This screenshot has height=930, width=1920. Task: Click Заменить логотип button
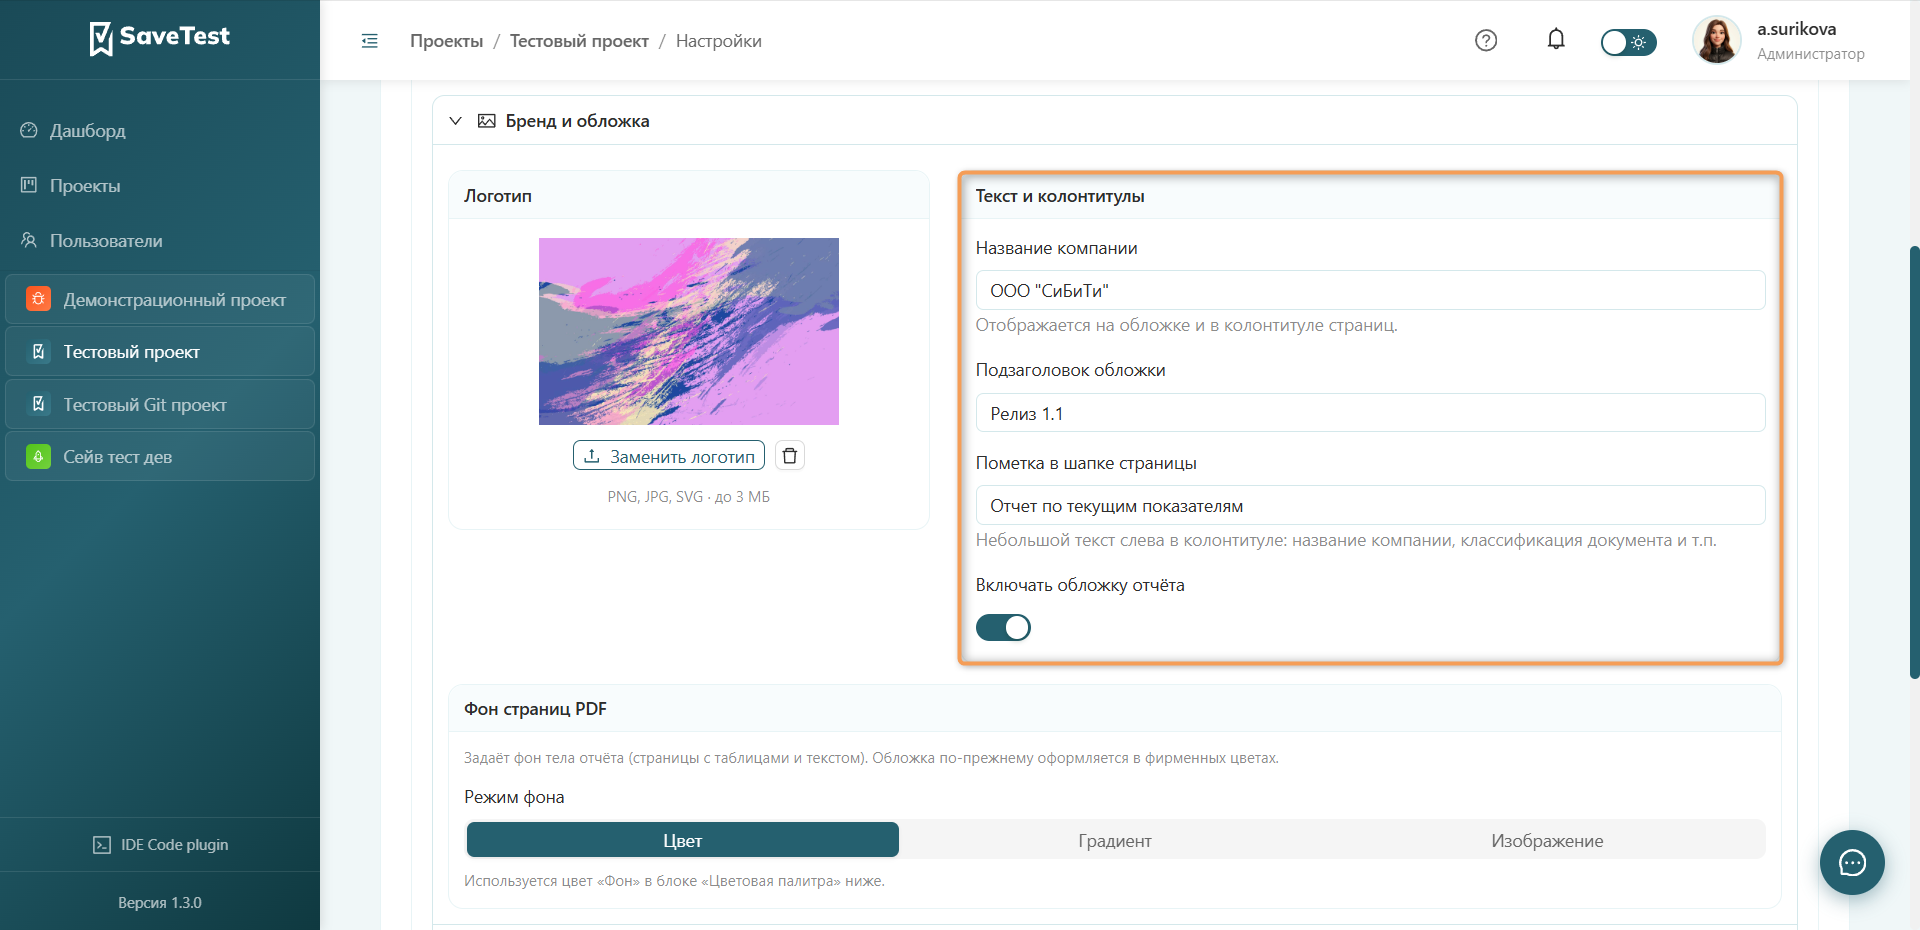[x=669, y=456]
